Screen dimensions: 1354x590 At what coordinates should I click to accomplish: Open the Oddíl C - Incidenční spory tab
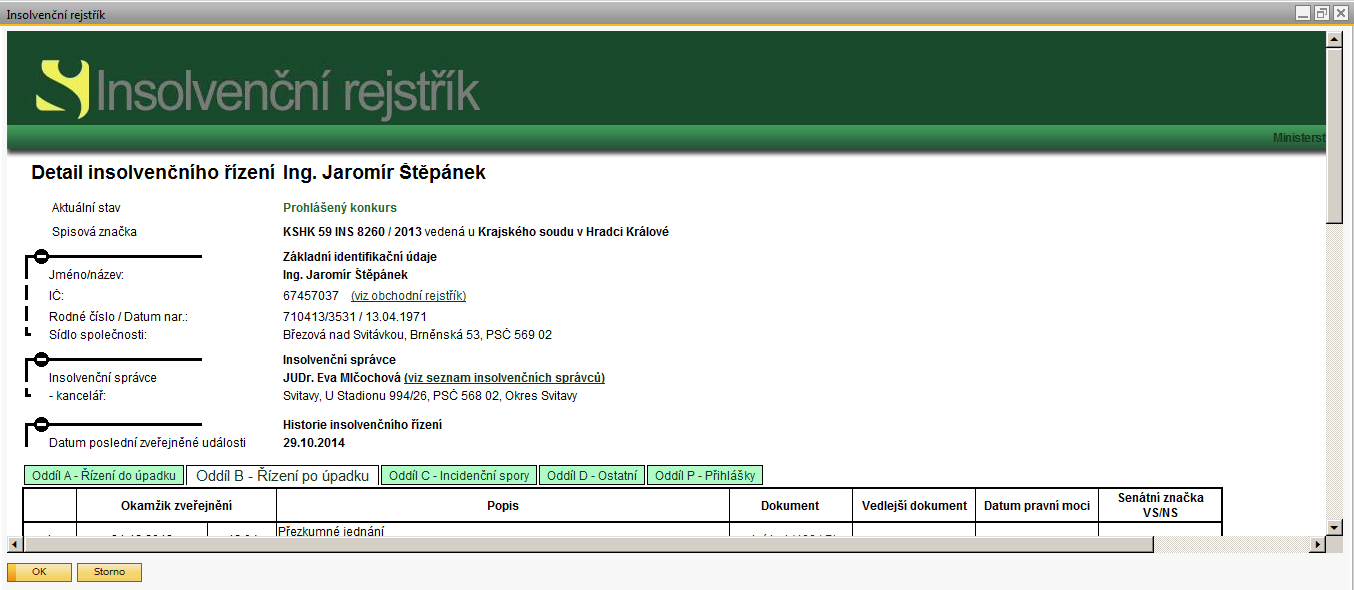click(x=459, y=476)
